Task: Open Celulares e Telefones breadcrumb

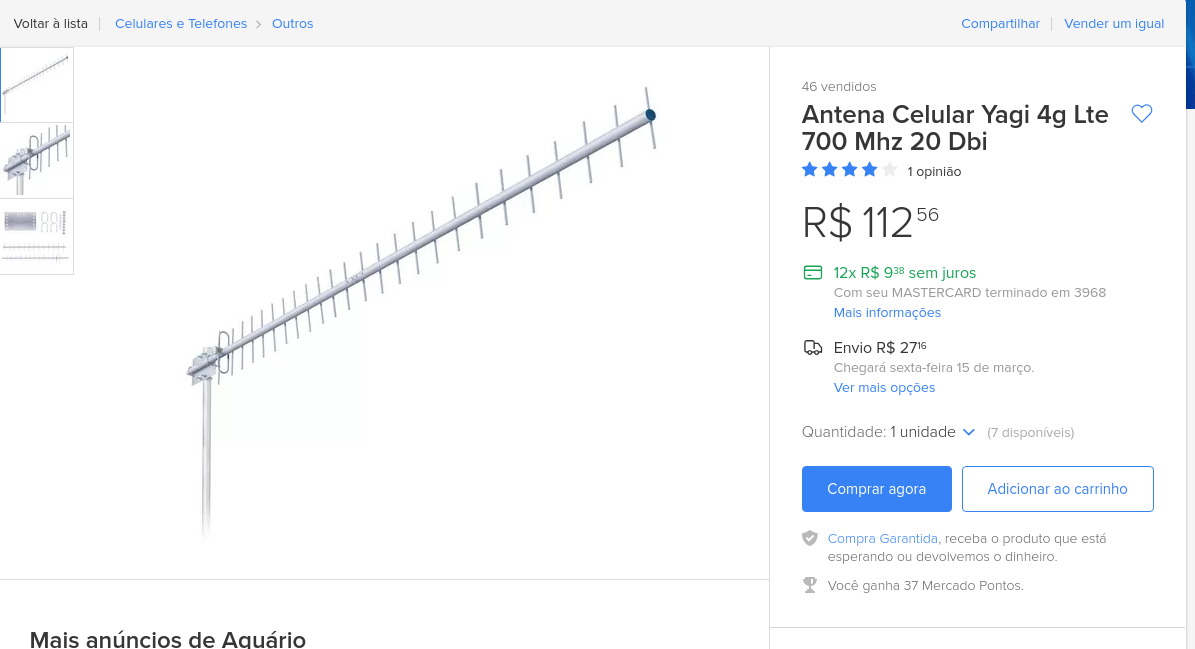Action: [181, 23]
